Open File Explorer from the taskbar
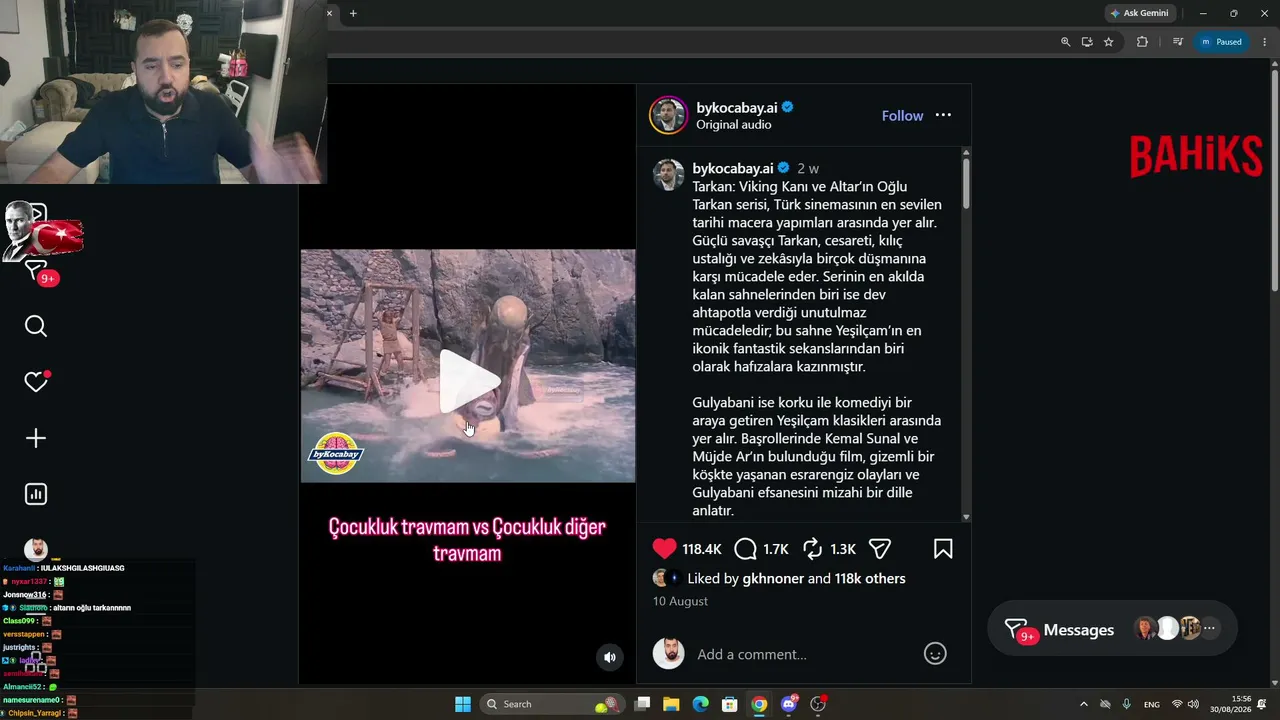The width and height of the screenshot is (1280, 720). [672, 704]
